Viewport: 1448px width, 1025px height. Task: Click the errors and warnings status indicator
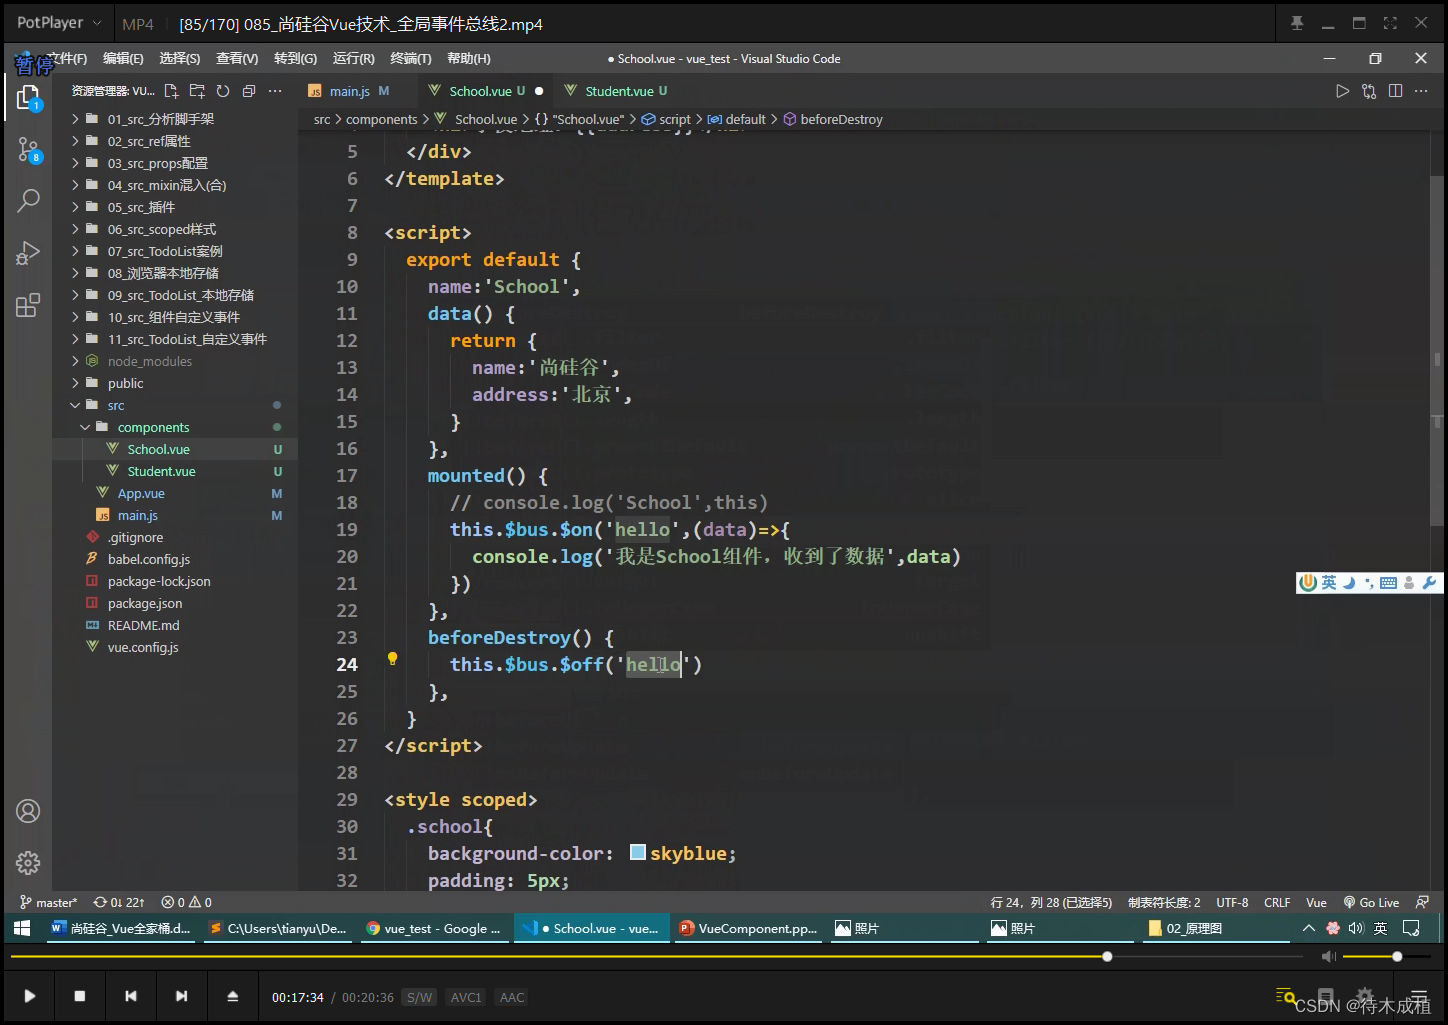click(187, 902)
